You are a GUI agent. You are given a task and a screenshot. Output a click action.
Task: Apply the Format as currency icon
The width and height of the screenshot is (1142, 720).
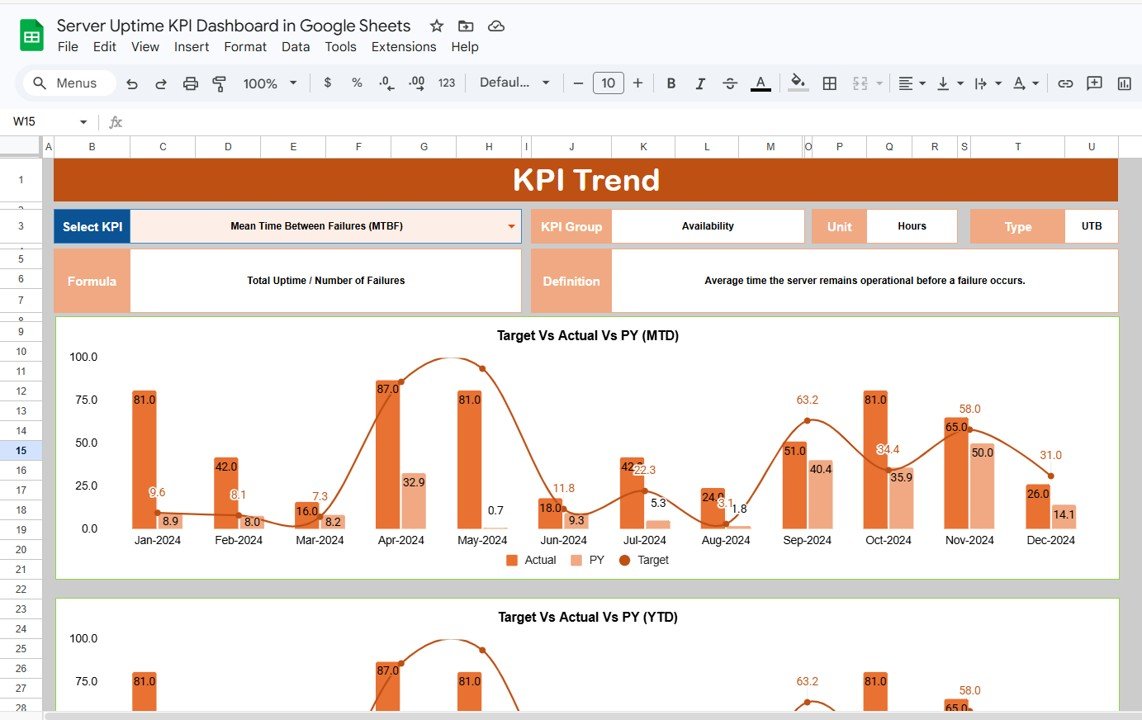[327, 83]
